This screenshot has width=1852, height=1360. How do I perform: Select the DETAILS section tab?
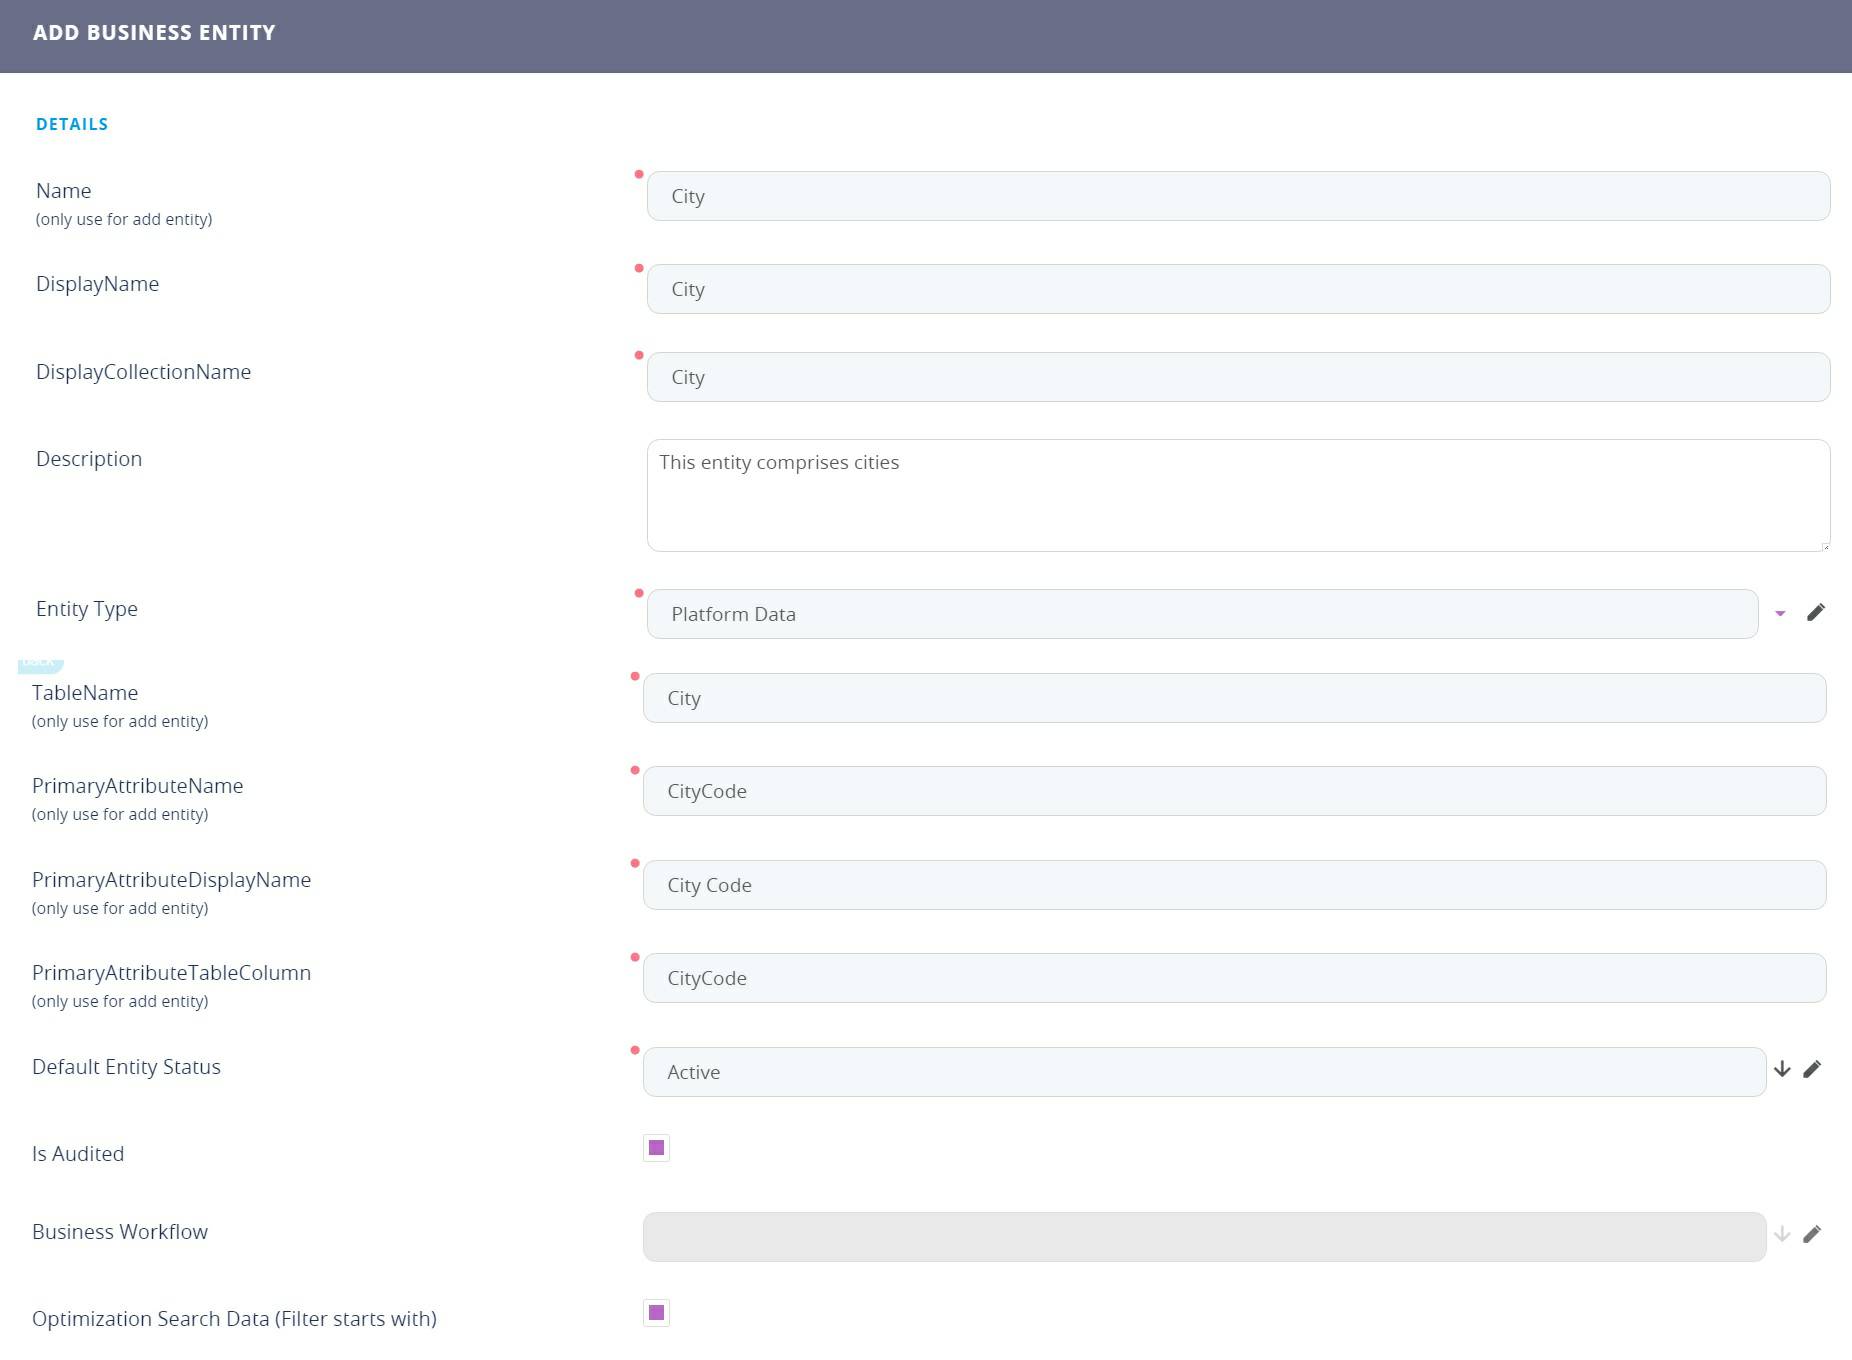[72, 124]
